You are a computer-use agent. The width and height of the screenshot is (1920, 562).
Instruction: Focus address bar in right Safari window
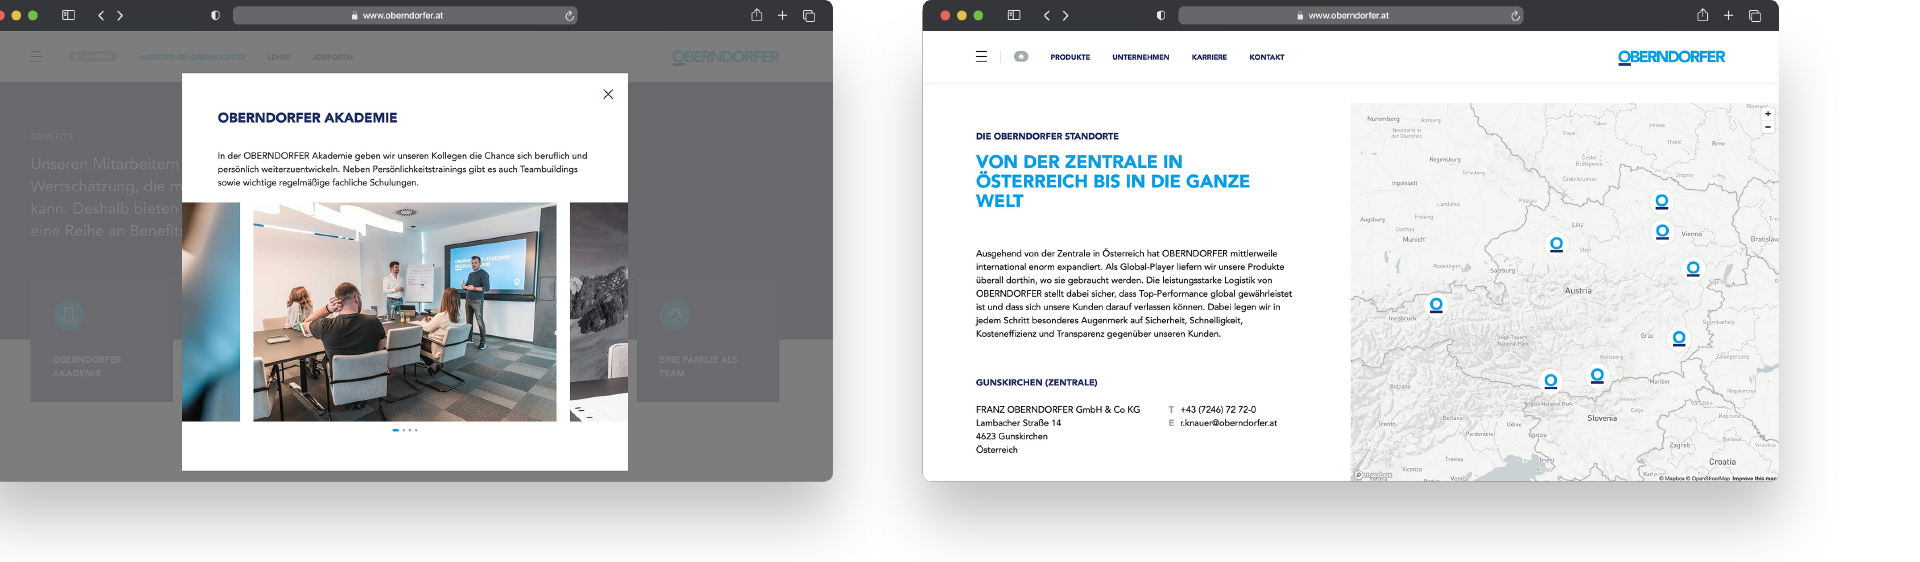pos(1350,15)
